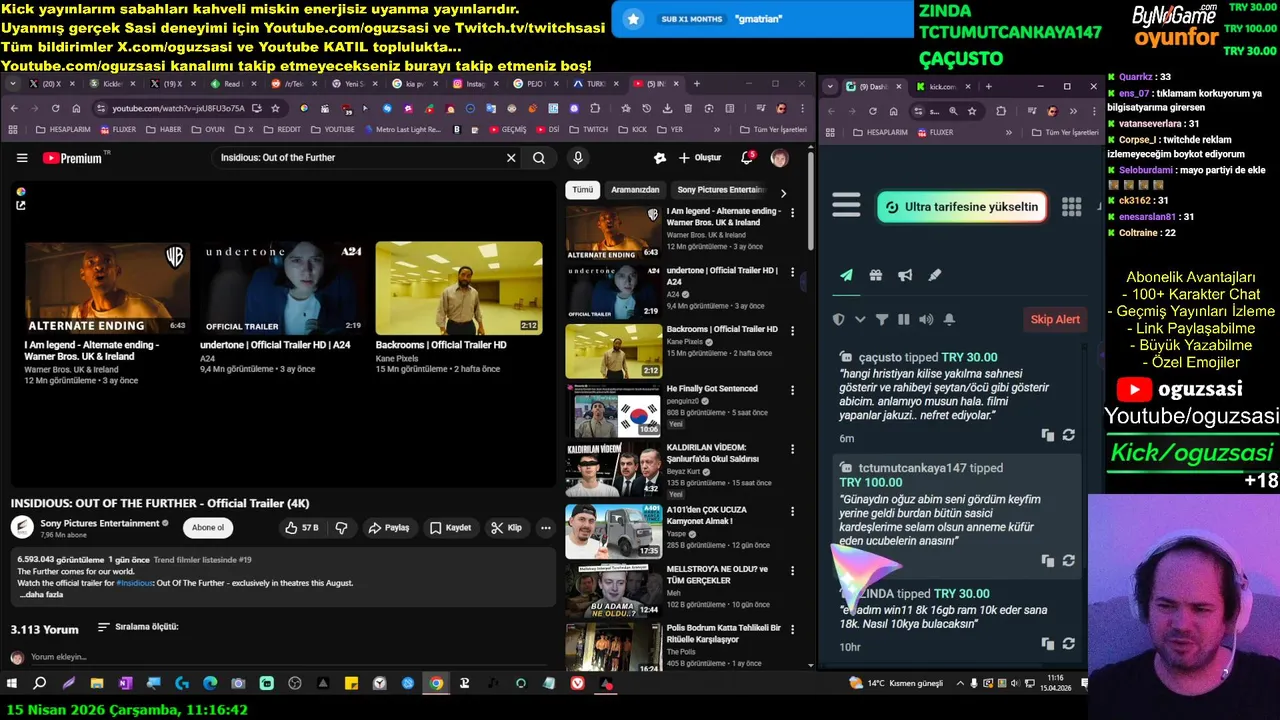
Task: Open options for Backrooms sidebar video
Action: pos(793,330)
